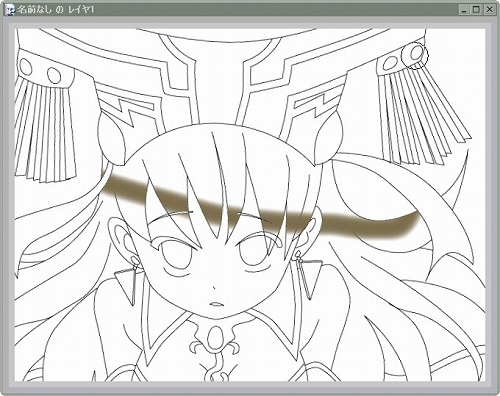Viewport: 500px width, 396px height.
Task: Click on the character's mouth
Action: point(217,304)
